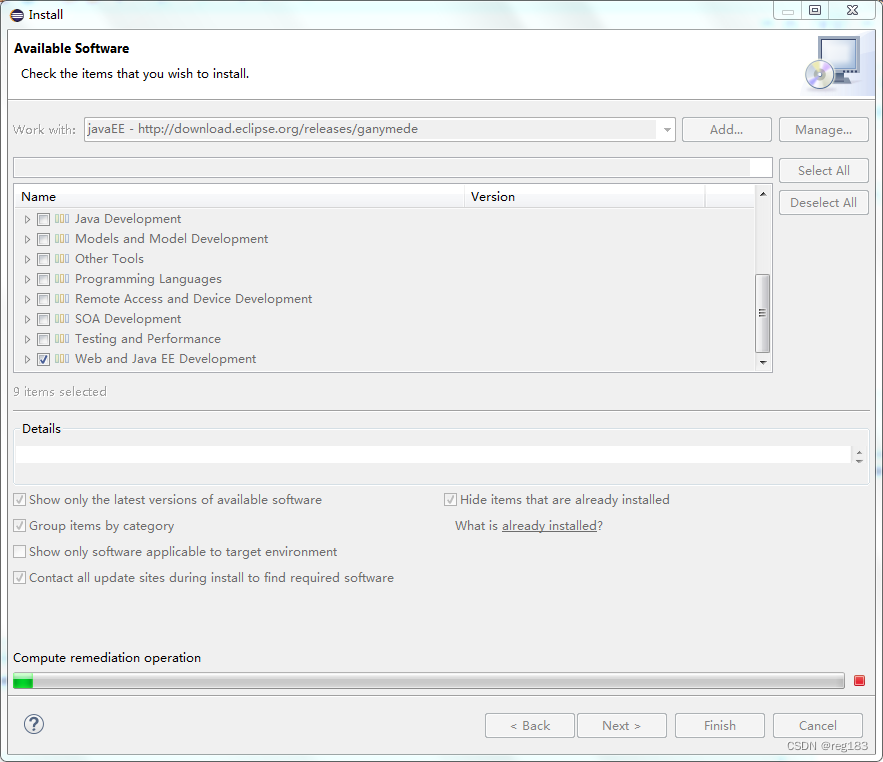Expand the Programming Languages node
The image size is (883, 762).
(27, 279)
